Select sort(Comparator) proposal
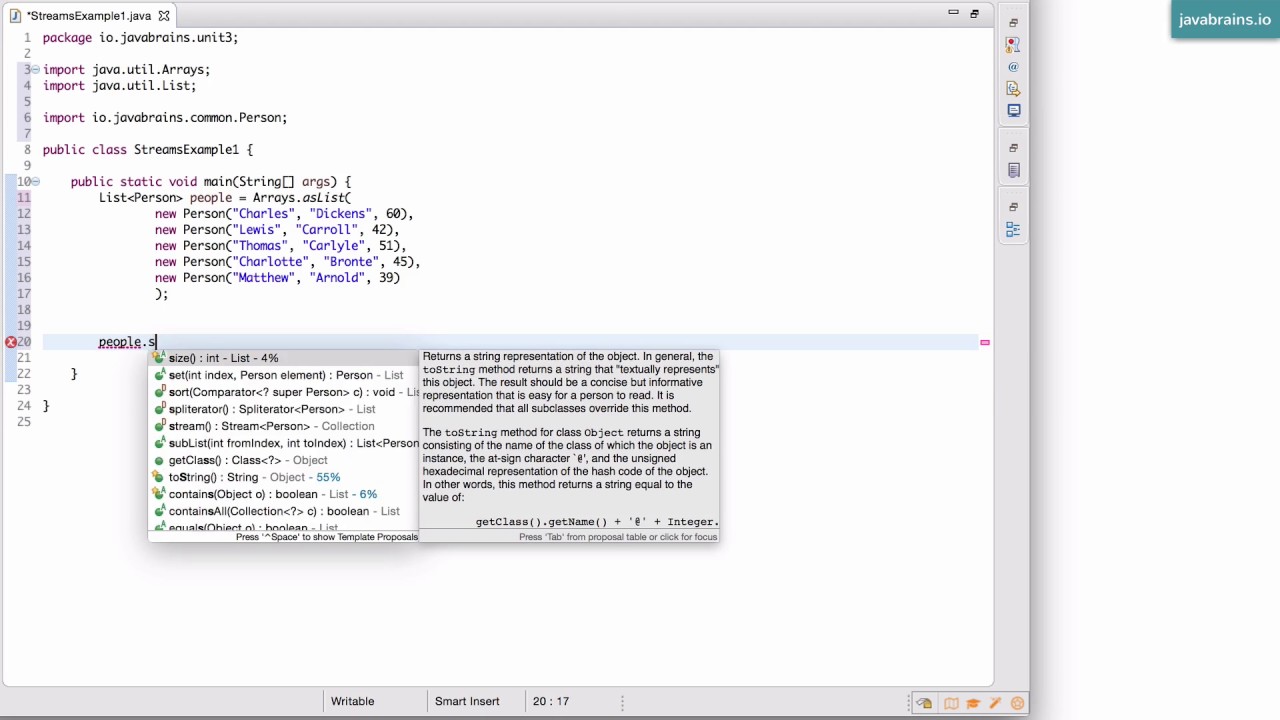 click(x=284, y=392)
